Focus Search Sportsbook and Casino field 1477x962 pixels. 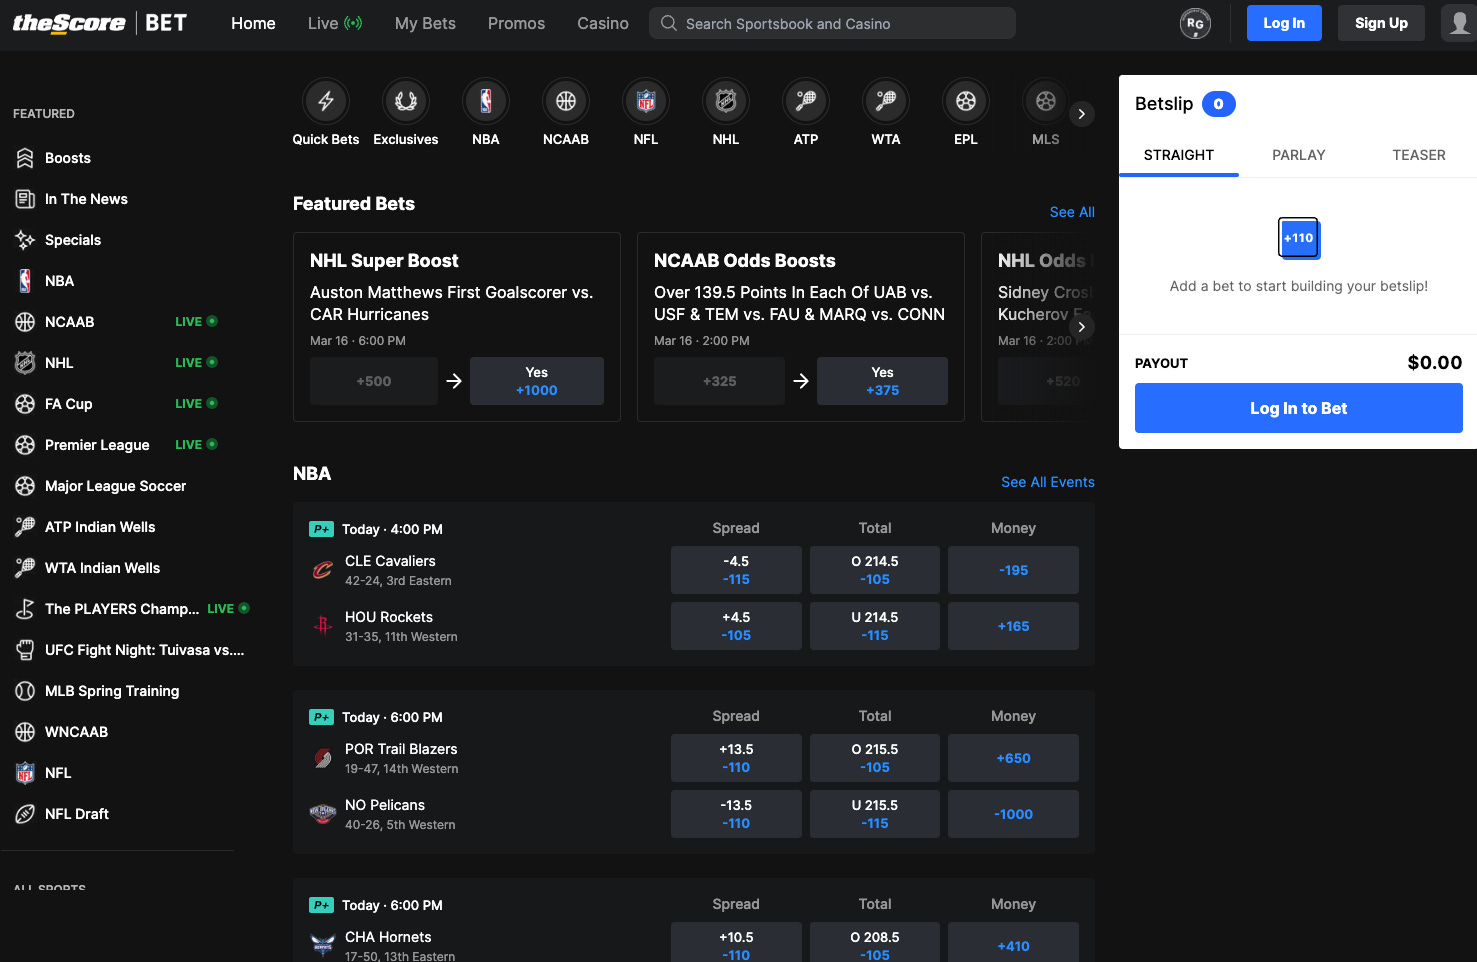click(832, 23)
